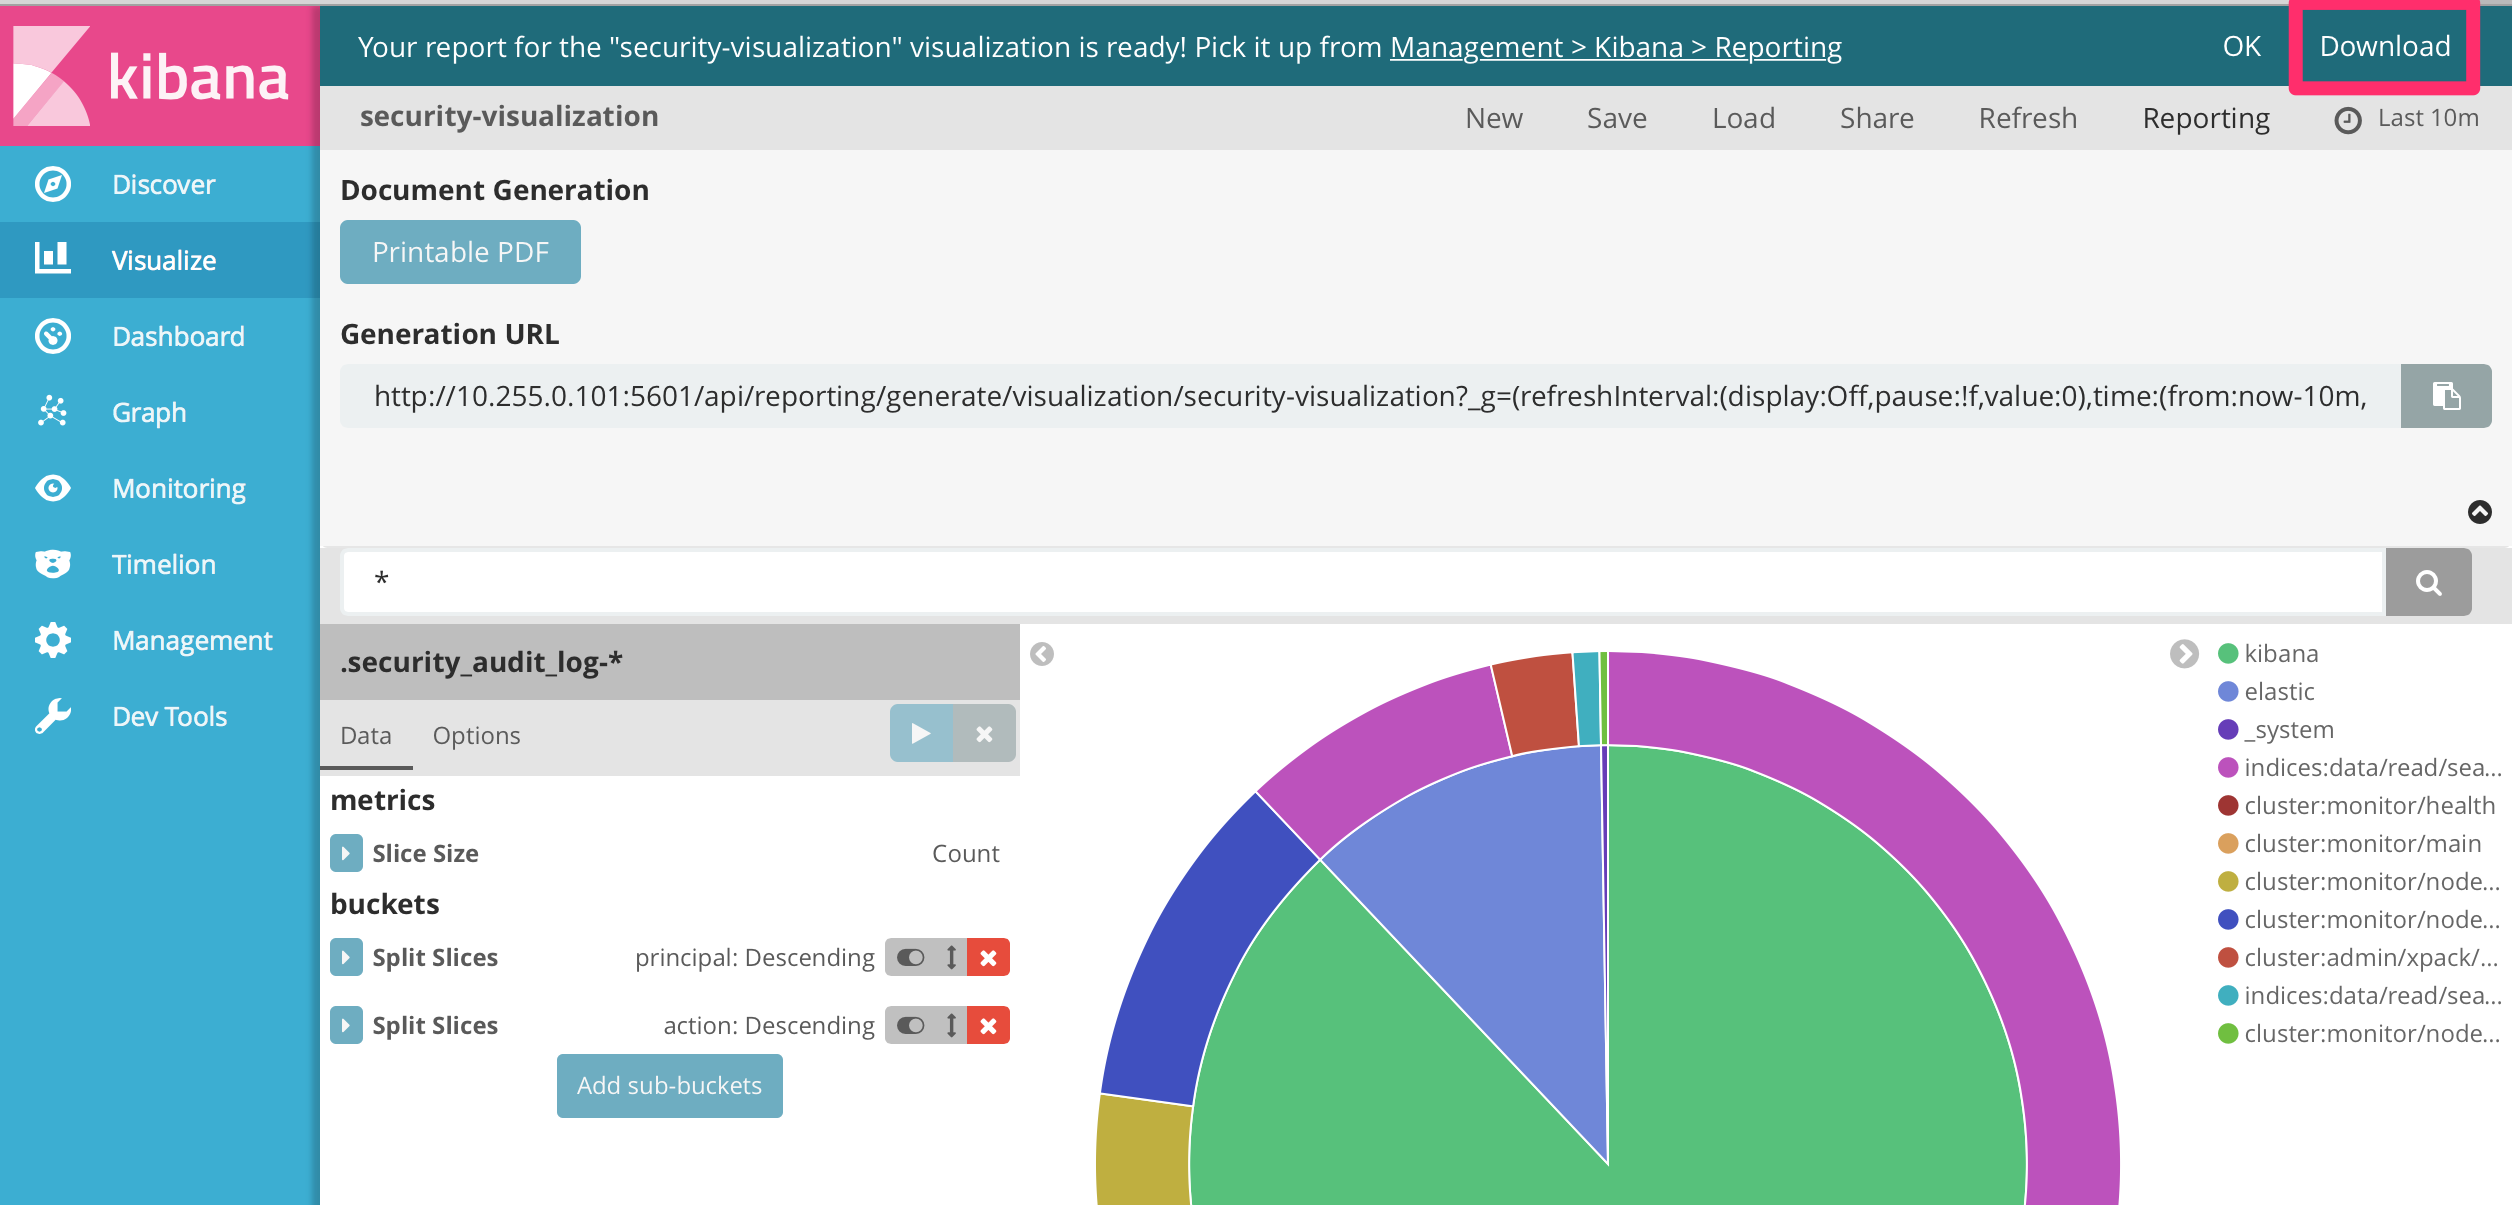This screenshot has height=1205, width=2512.
Task: Disable the principal descending bucket switch
Action: tap(911, 957)
